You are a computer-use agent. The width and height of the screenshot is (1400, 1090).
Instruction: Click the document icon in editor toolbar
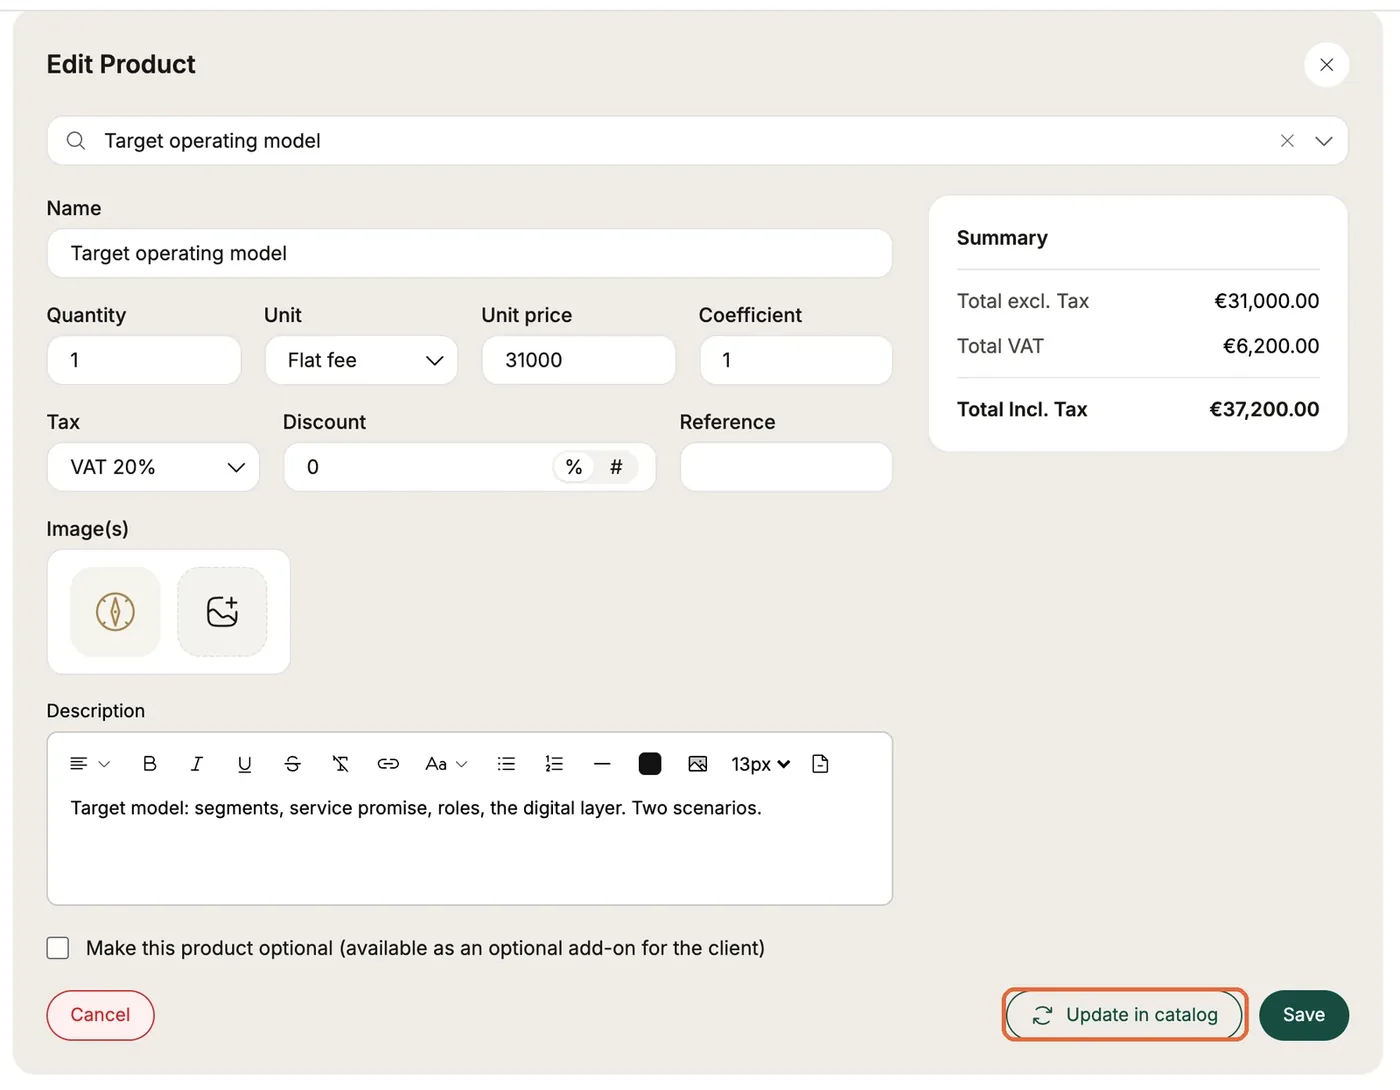(x=821, y=764)
